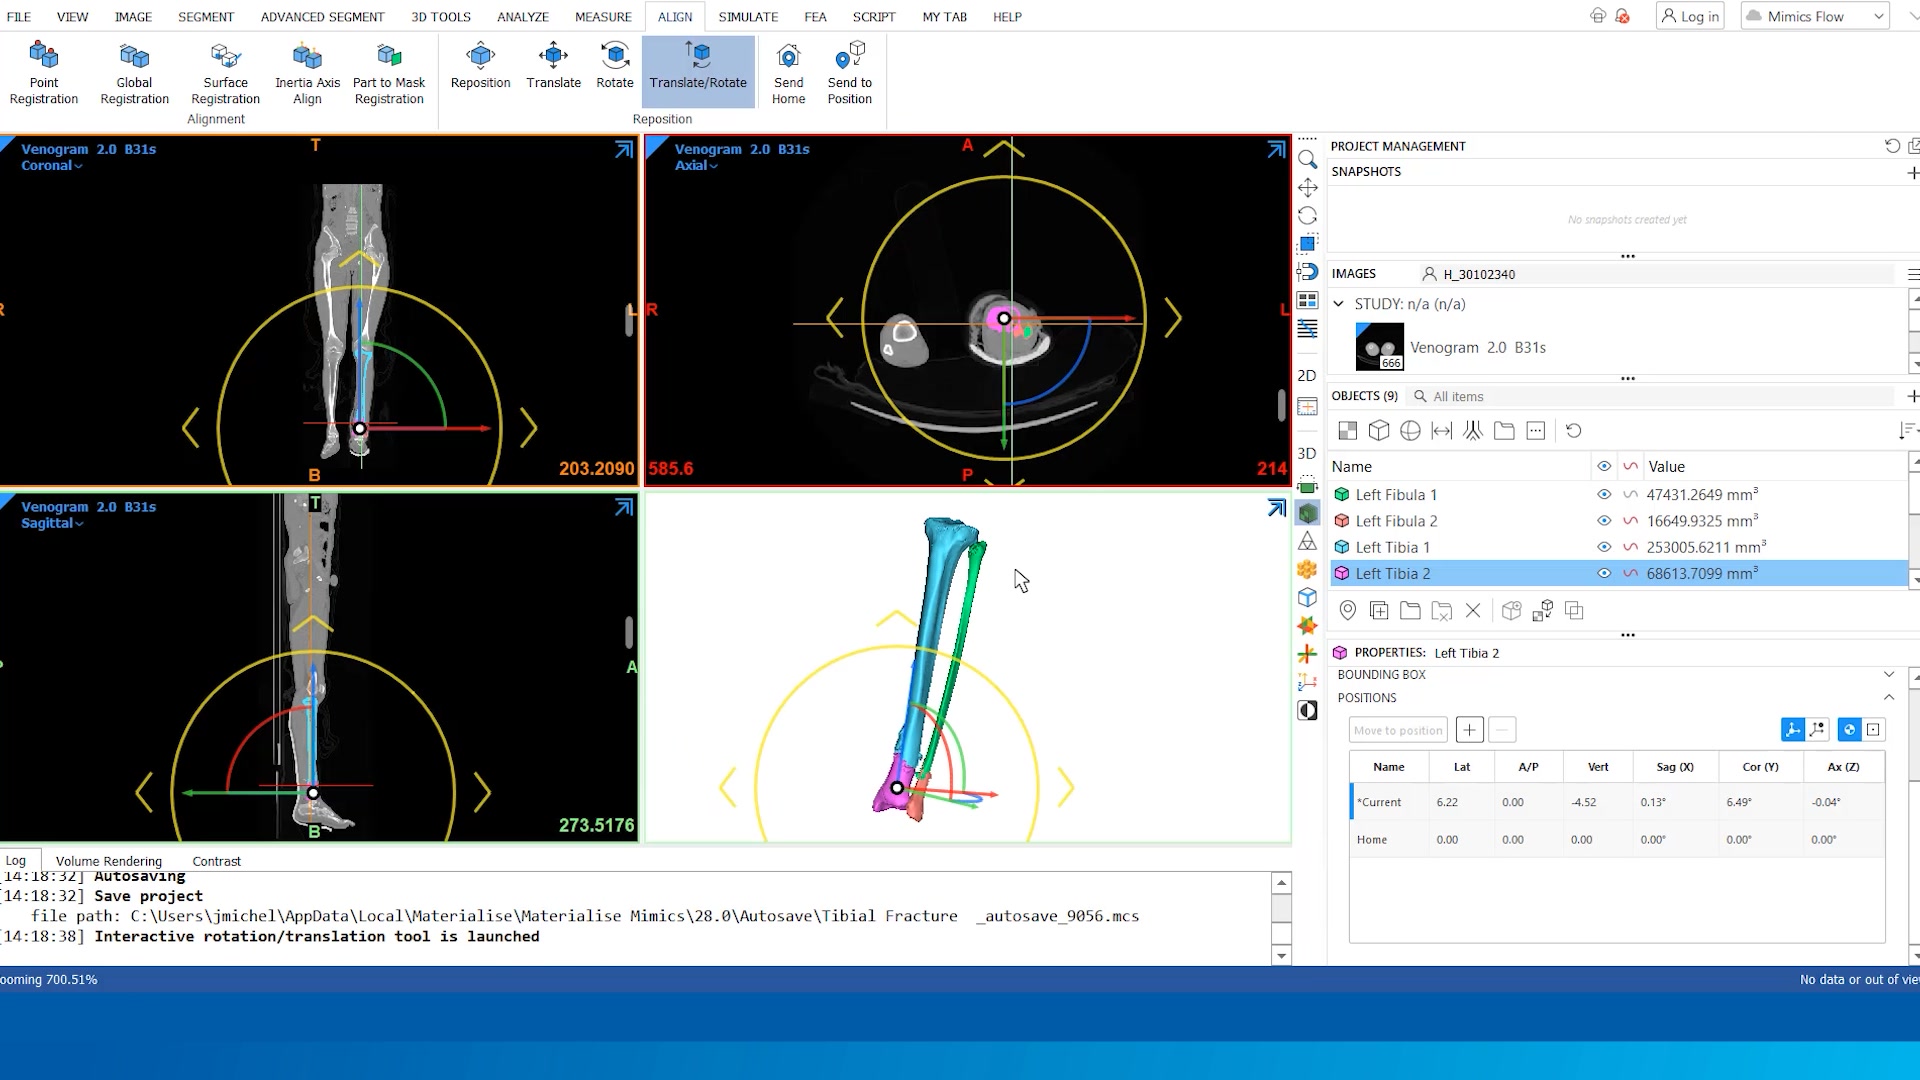Launch the Surface Registration tool
The image size is (1920, 1080).
click(225, 73)
